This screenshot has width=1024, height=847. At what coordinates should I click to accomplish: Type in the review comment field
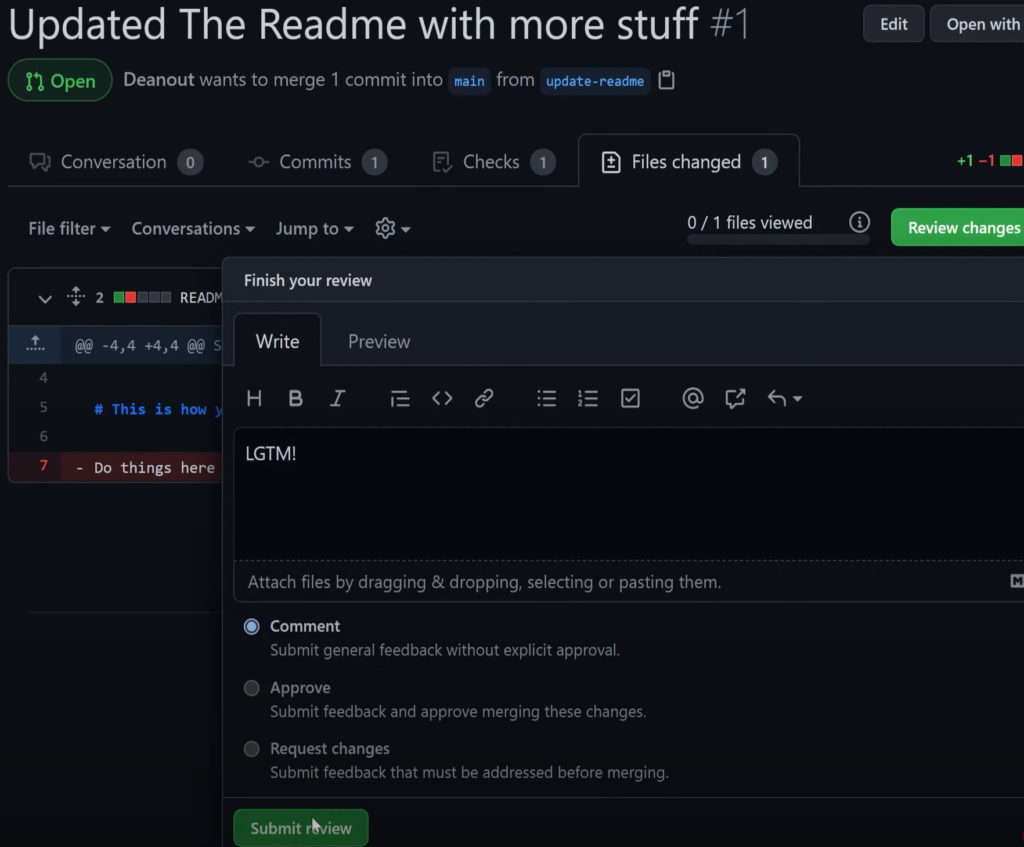point(600,490)
